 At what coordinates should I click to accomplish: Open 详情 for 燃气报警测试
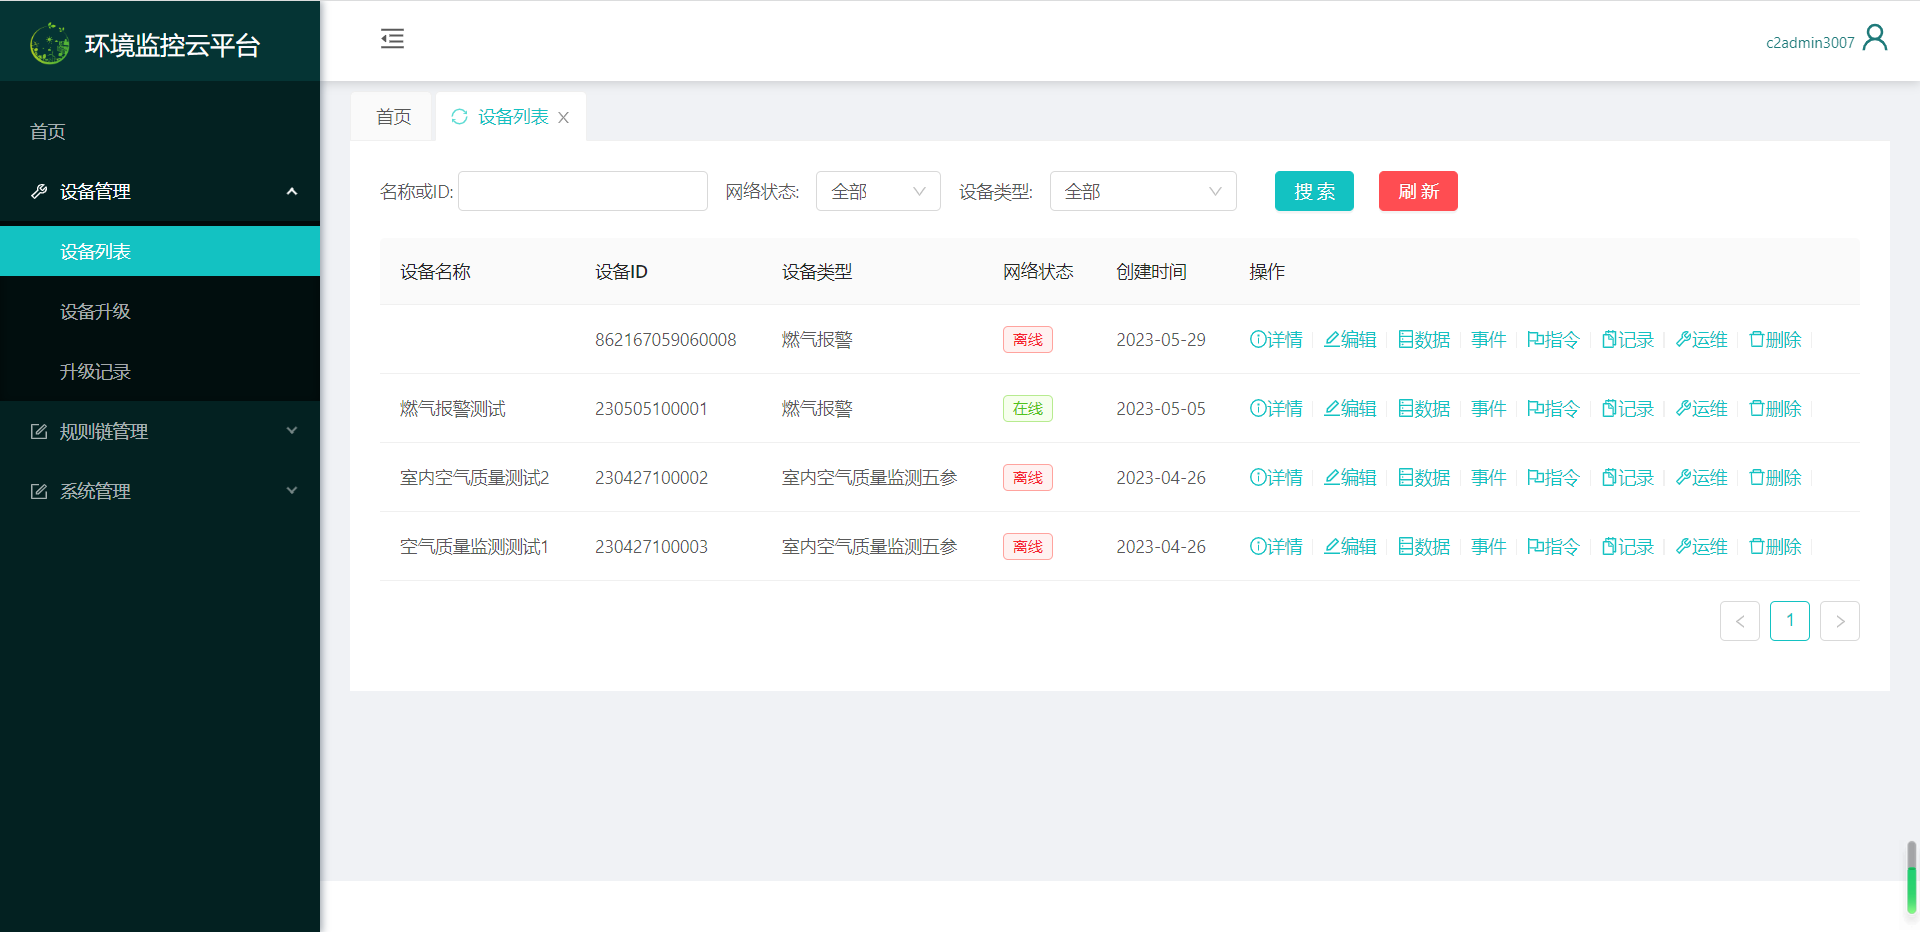point(1276,409)
